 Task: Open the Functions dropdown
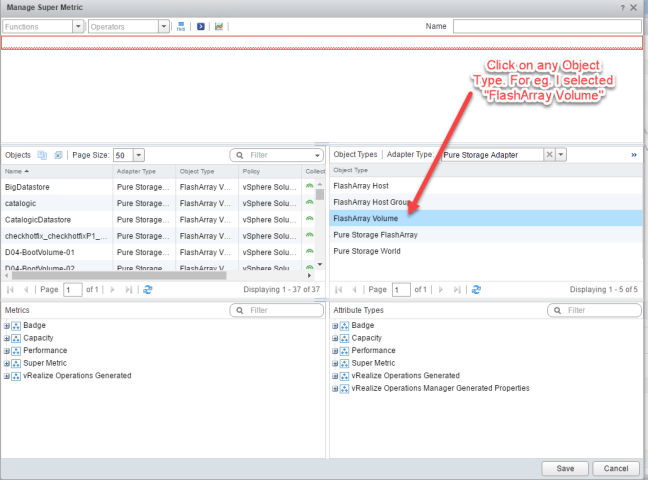(78, 26)
